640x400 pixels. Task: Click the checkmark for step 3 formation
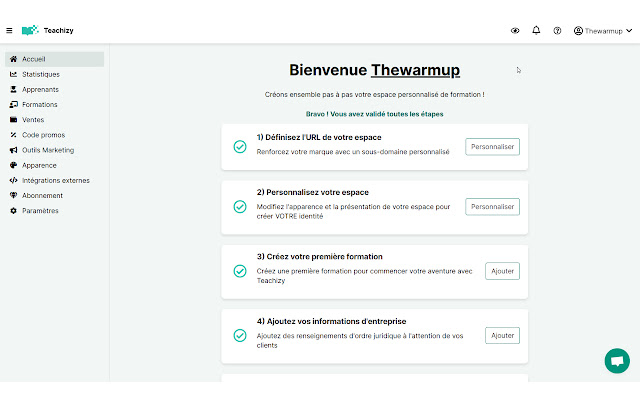coord(240,271)
